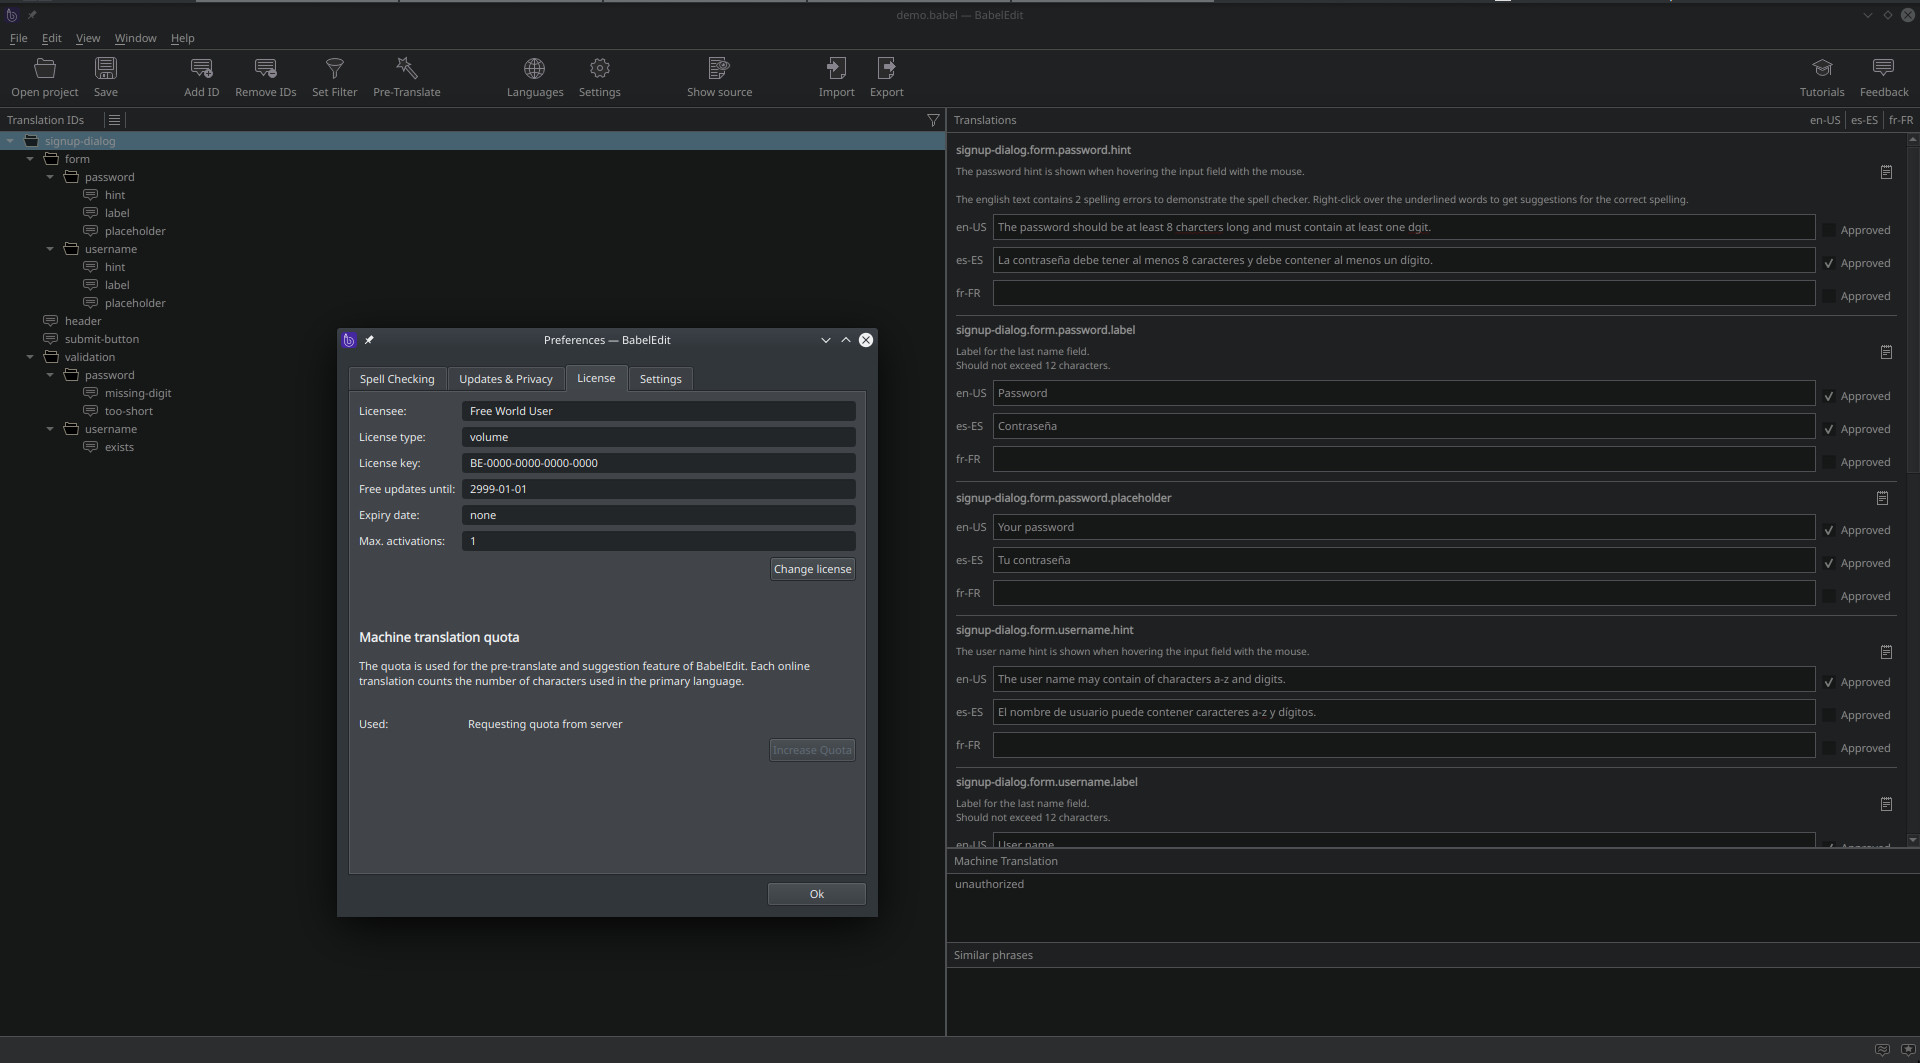Select the fr-FR language column header
This screenshot has height=1063, width=1920.
(1901, 120)
